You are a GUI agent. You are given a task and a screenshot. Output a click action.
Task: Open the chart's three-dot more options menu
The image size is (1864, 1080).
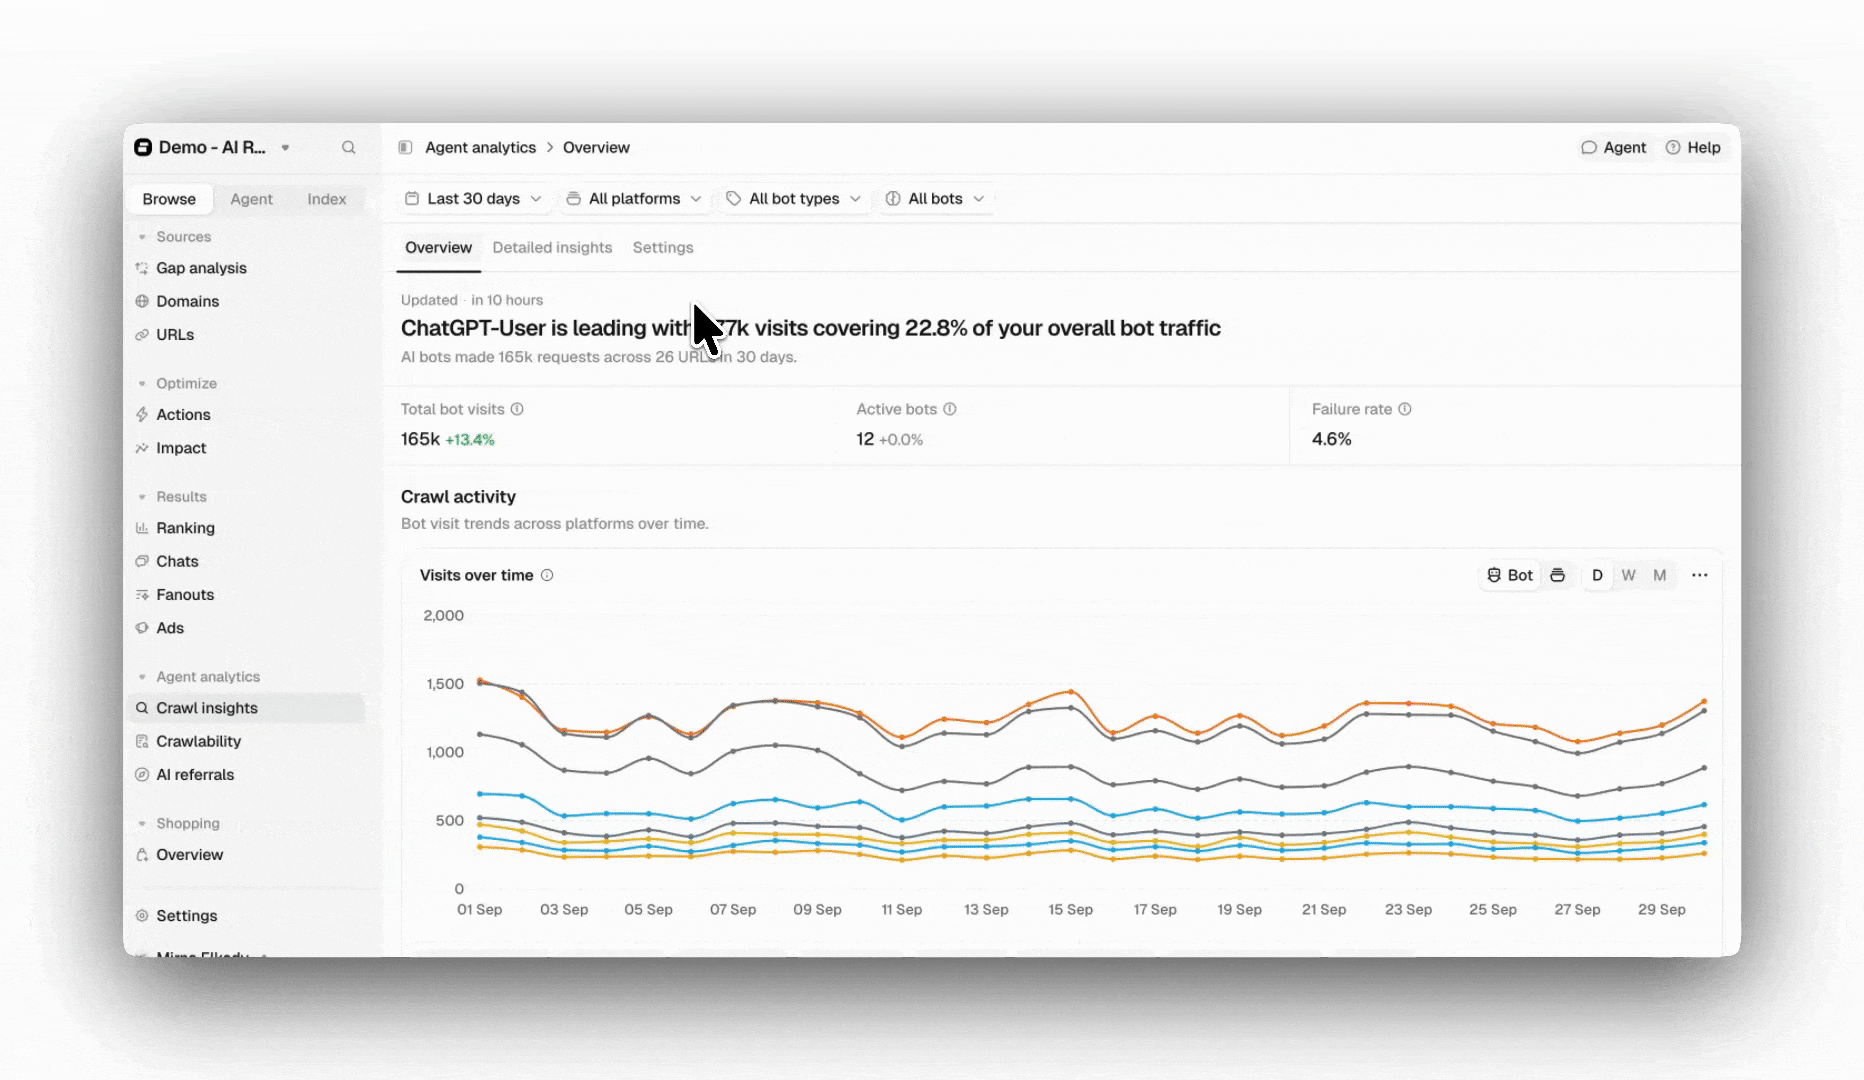click(x=1700, y=575)
